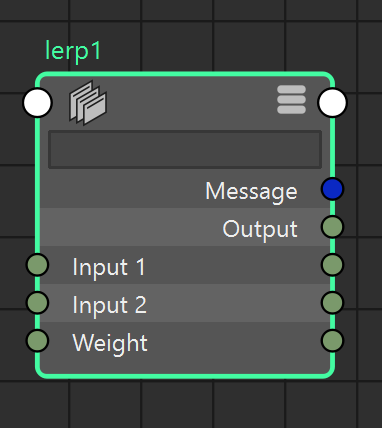Click the node attribute filter field
Viewport: 382px width, 428px height.
(x=185, y=149)
